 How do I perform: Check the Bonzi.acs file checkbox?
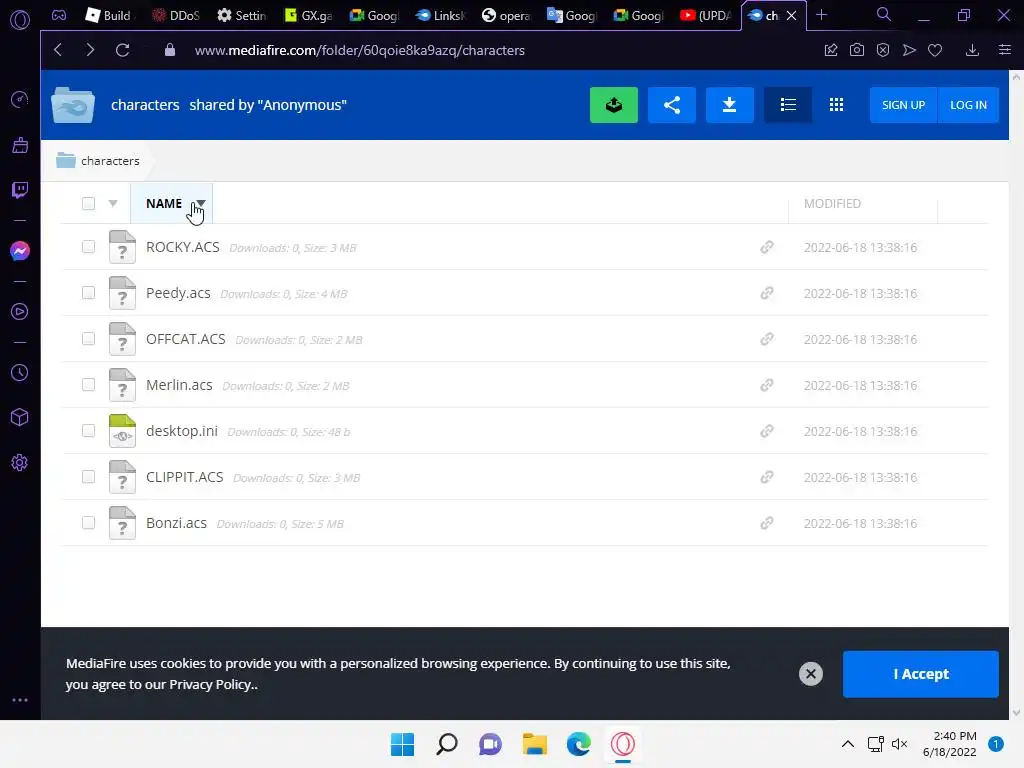coord(88,522)
